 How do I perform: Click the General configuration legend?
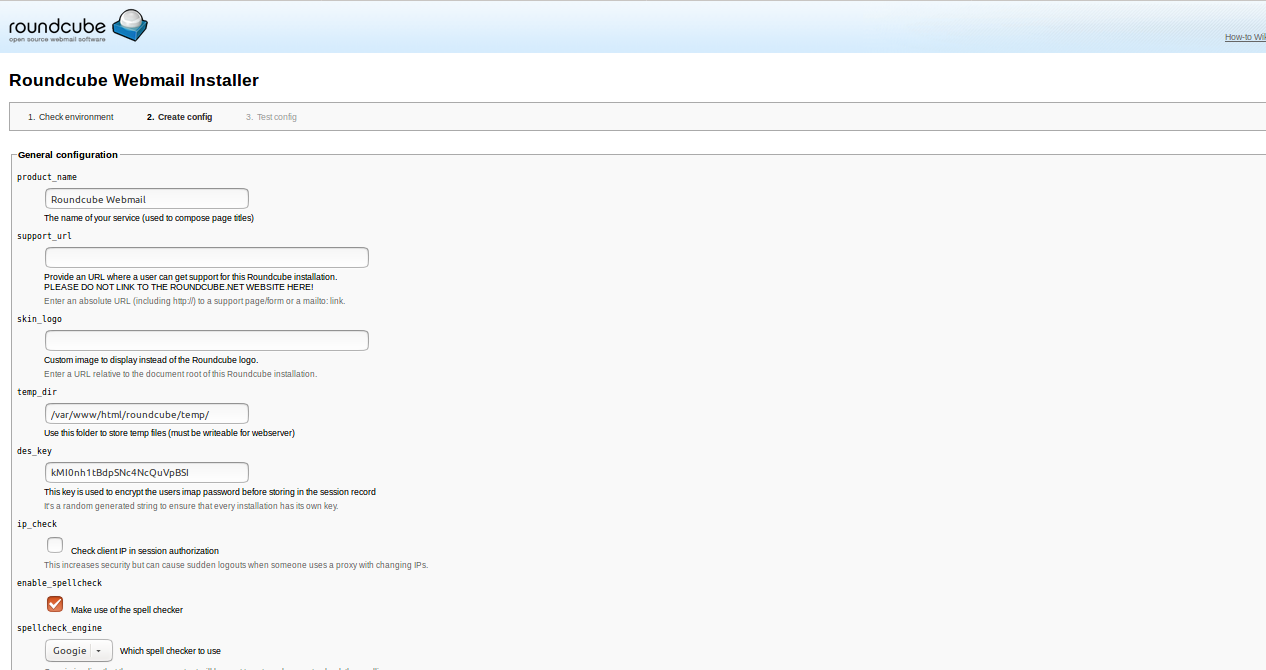pyautogui.click(x=68, y=154)
